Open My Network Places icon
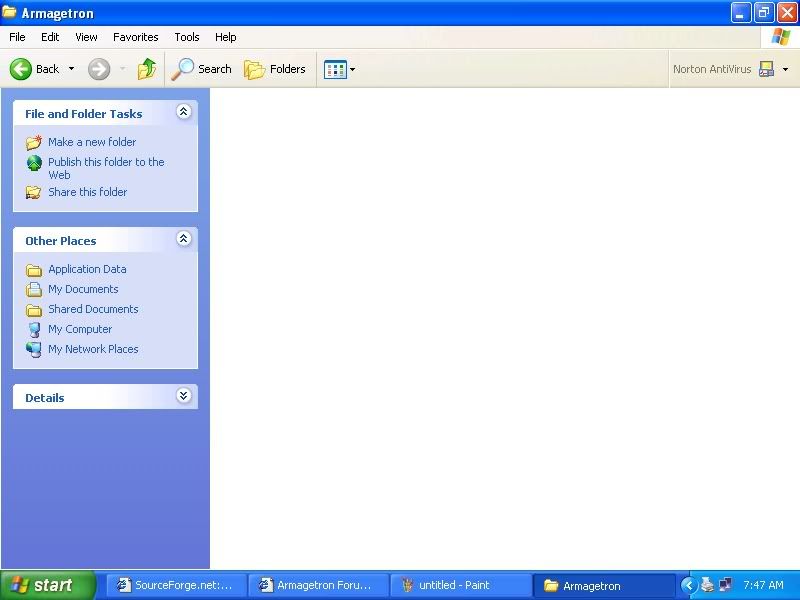The image size is (800, 600). click(x=34, y=349)
